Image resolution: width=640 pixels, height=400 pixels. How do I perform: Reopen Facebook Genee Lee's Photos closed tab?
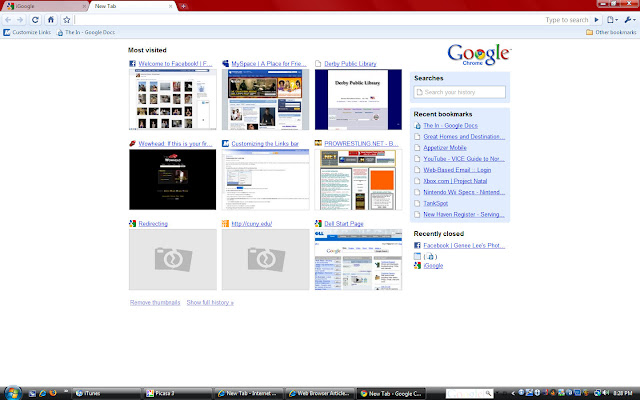[464, 245]
